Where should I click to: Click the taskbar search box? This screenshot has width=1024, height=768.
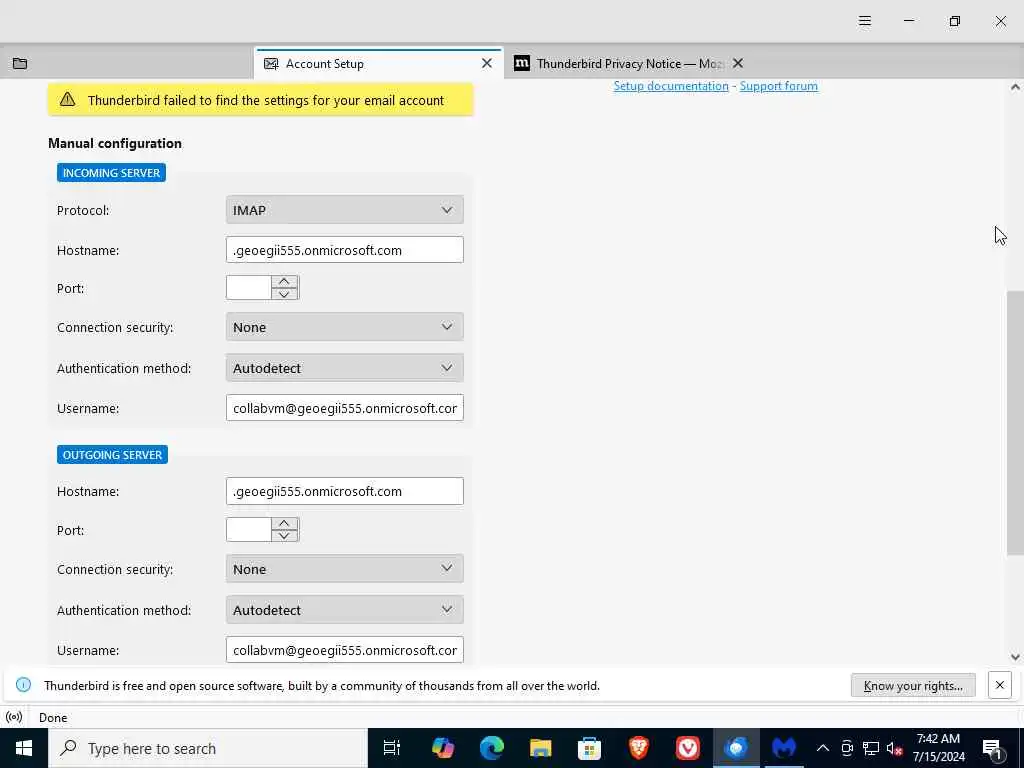[x=208, y=748]
